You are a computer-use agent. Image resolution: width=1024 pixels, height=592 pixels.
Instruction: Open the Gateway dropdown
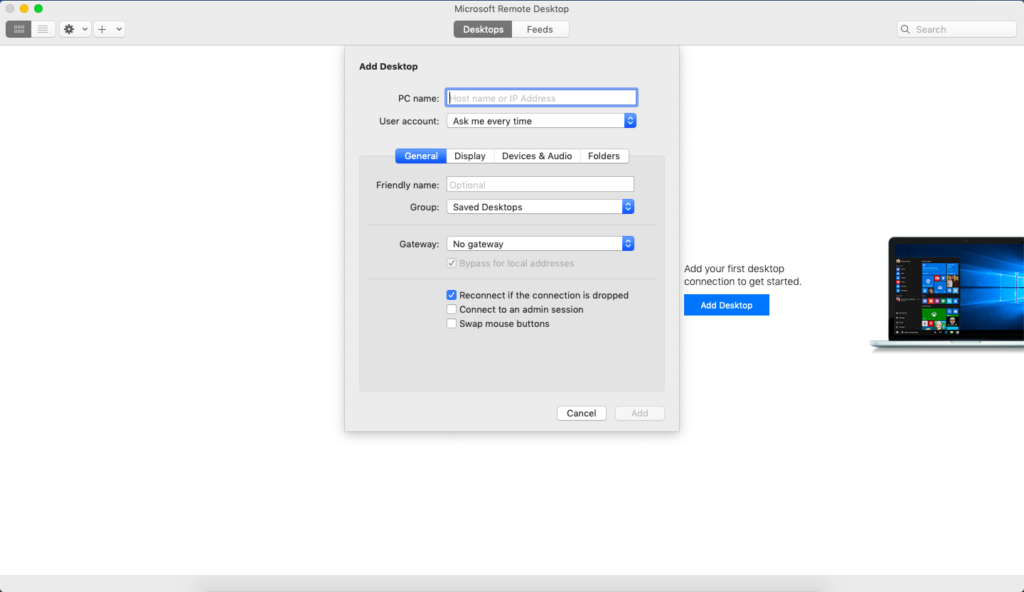tap(540, 243)
